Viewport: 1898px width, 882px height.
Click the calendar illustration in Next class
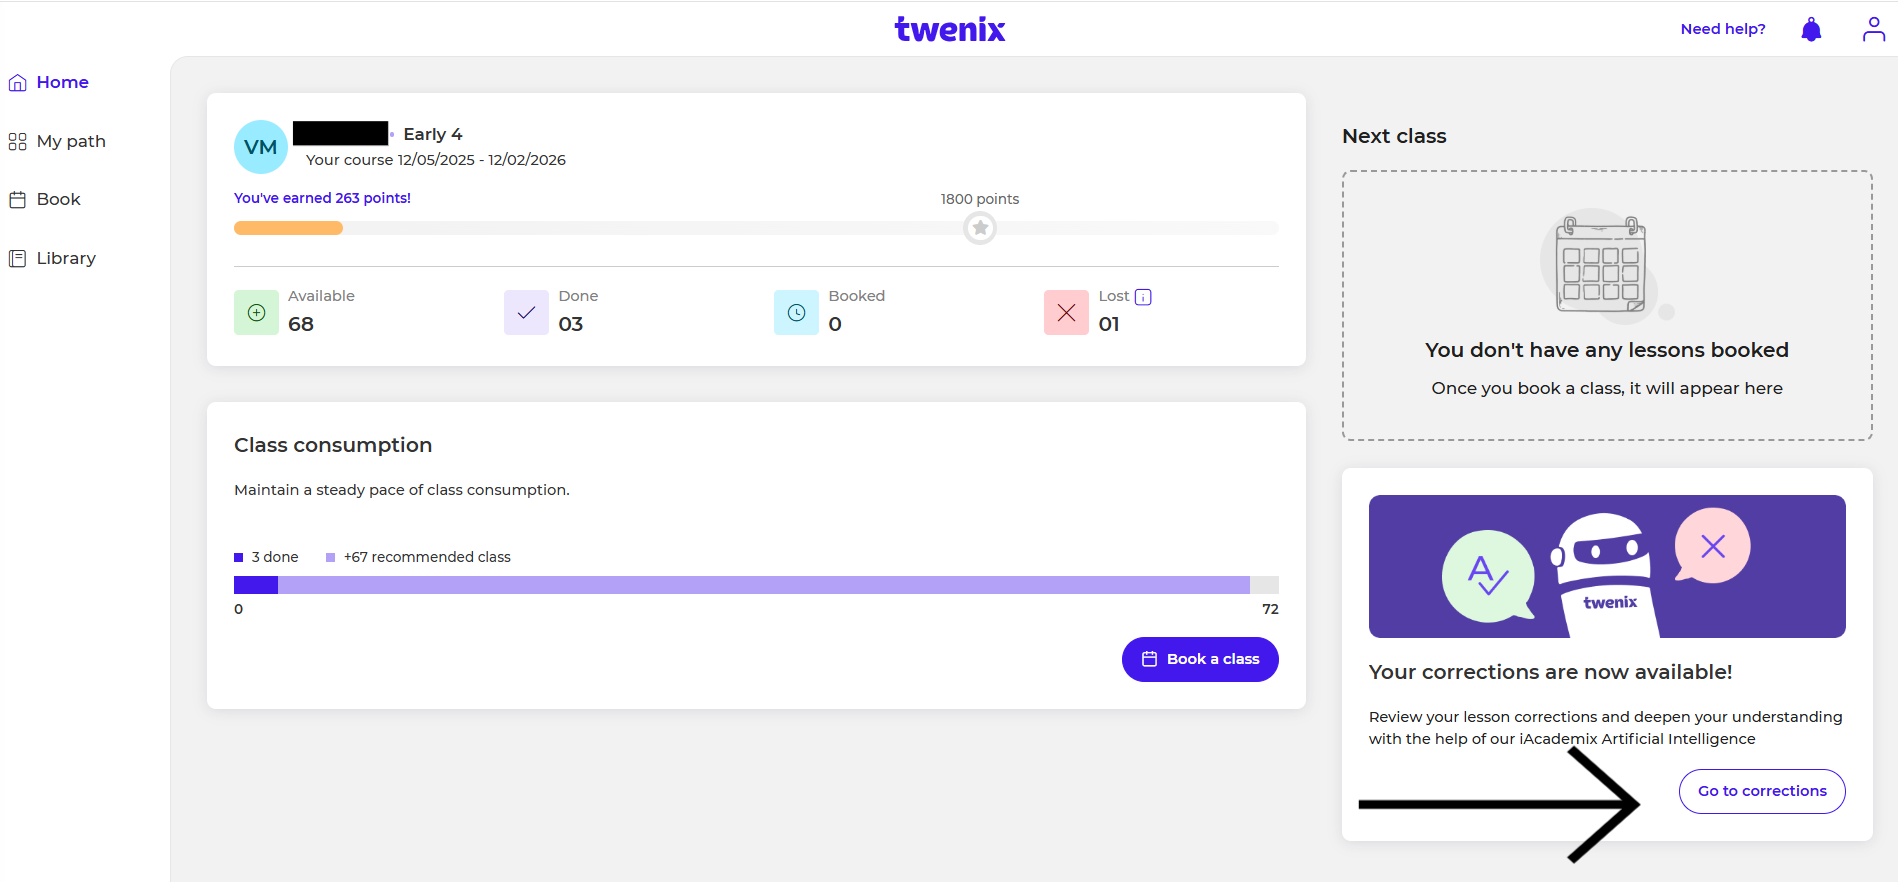click(1601, 265)
